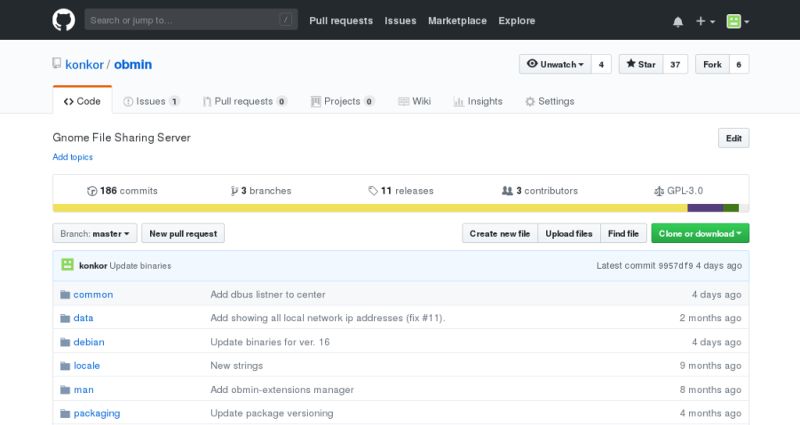Image resolution: width=800 pixels, height=425 pixels.
Task: Go to Marketplace in top navigation
Action: [457, 21]
